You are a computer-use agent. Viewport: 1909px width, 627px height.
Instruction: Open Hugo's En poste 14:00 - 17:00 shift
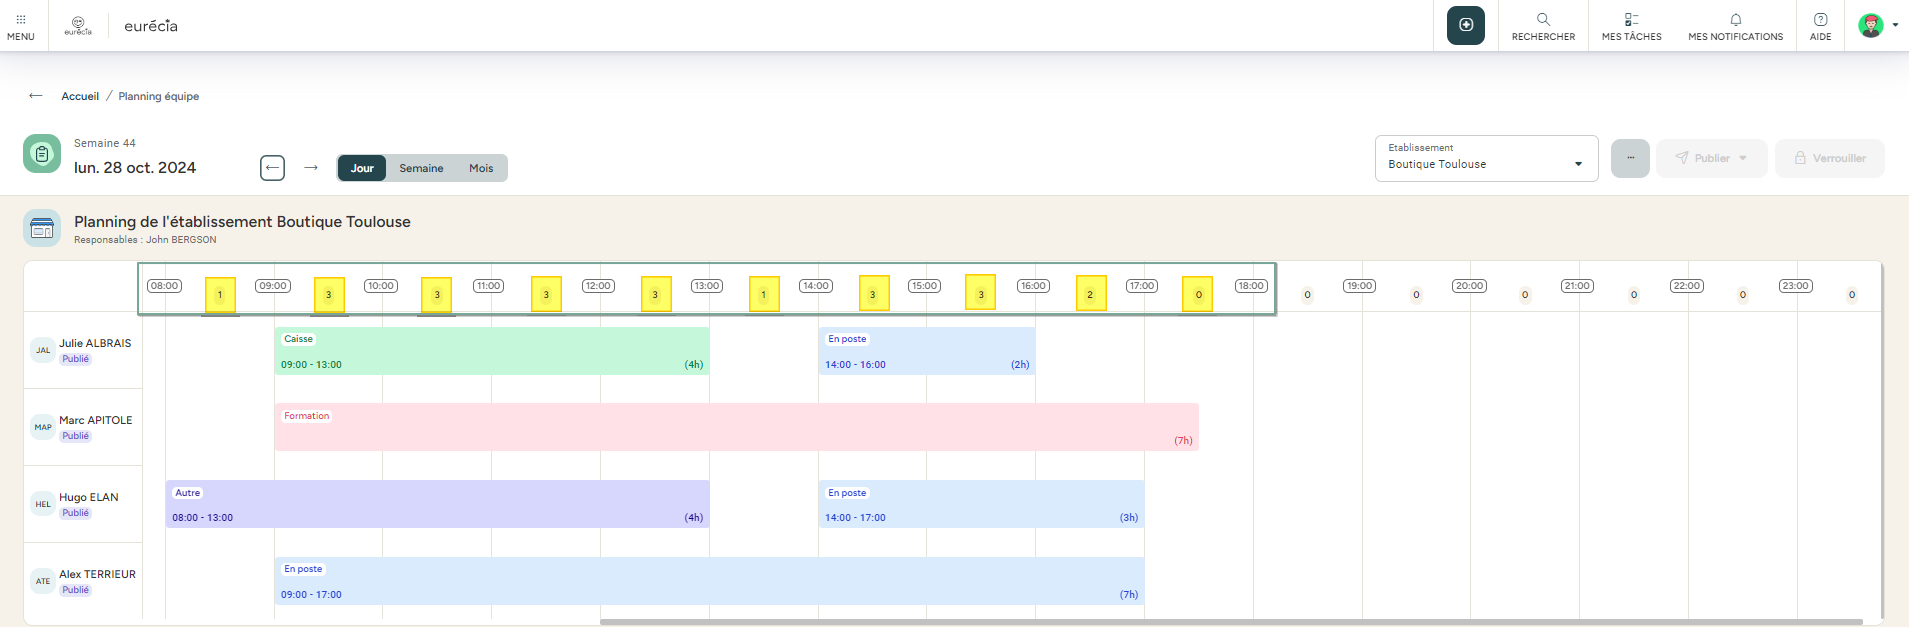[x=981, y=504]
